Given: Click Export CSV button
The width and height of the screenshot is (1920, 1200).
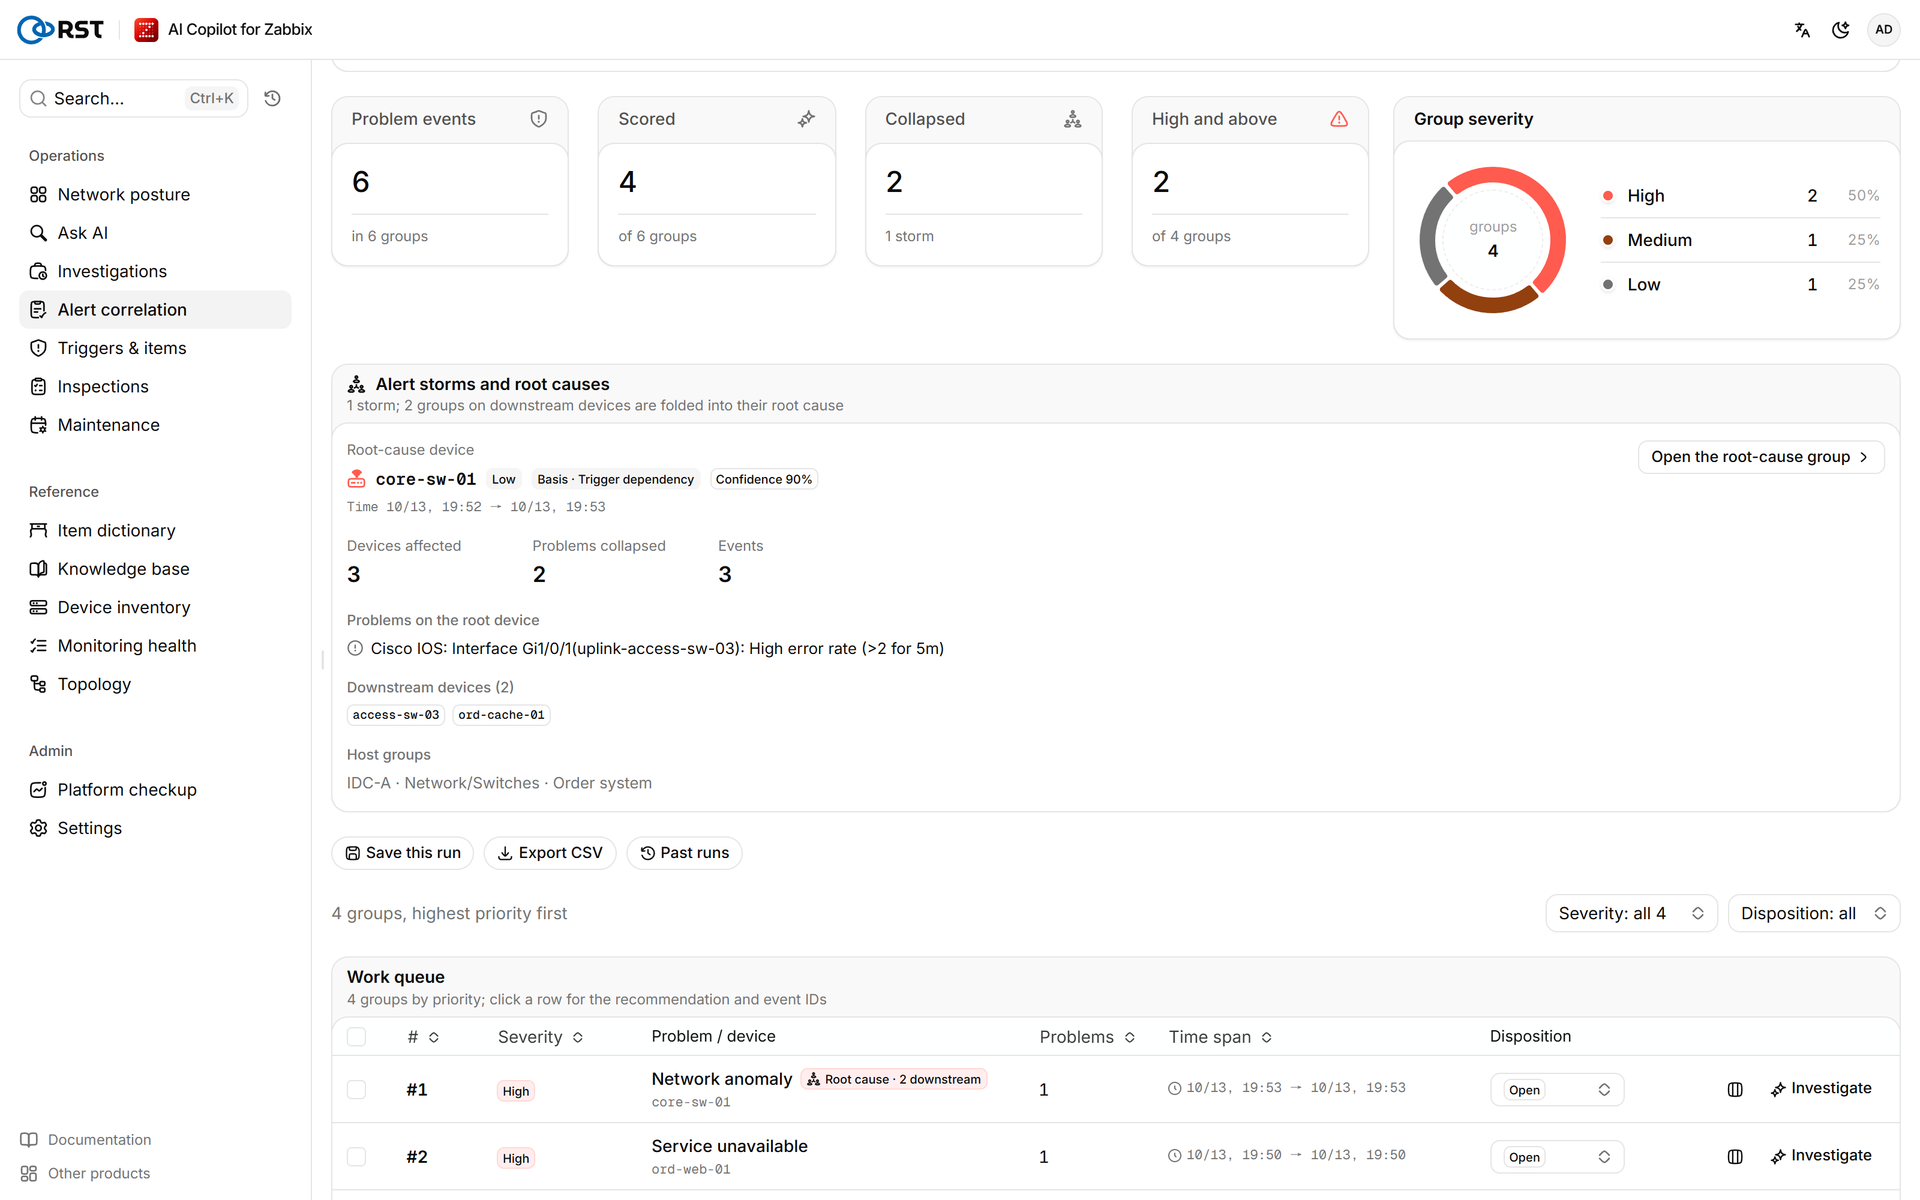Looking at the screenshot, I should [550, 853].
